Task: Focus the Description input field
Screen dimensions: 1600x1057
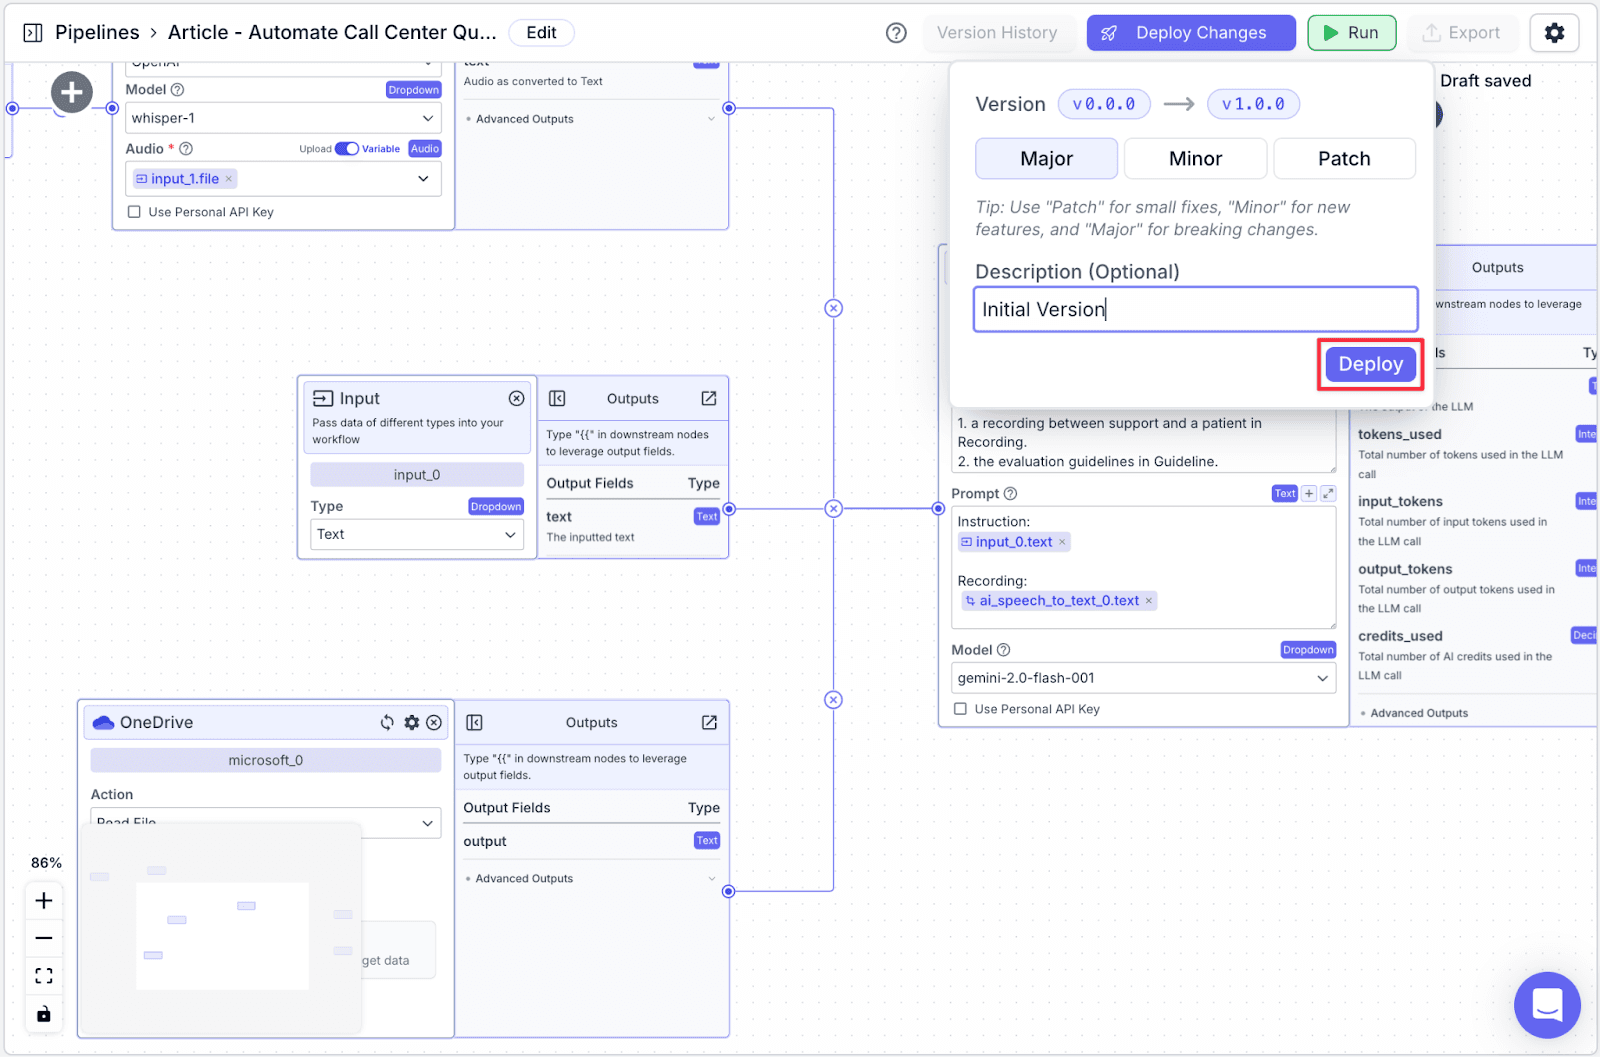Action: click(x=1195, y=310)
